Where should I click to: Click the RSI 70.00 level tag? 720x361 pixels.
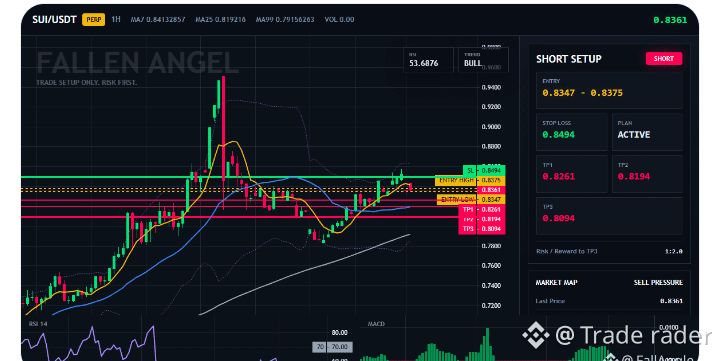tap(333, 347)
